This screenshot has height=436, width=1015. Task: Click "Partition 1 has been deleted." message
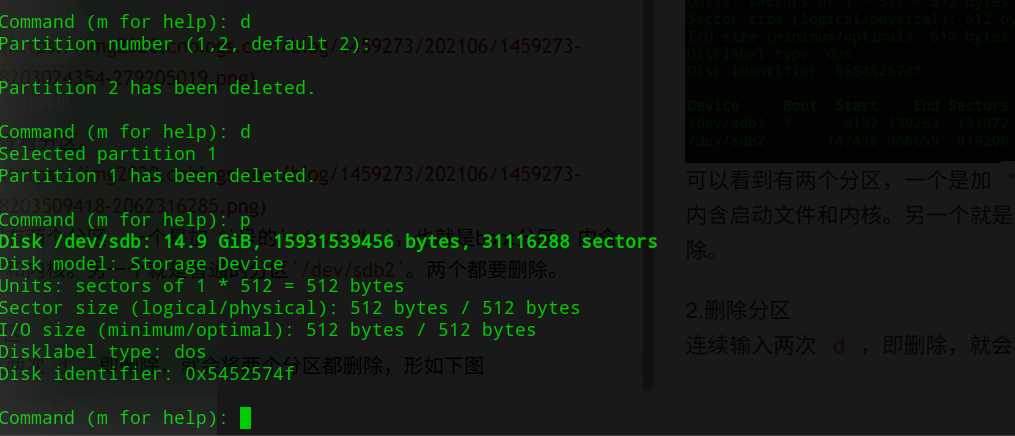(158, 176)
